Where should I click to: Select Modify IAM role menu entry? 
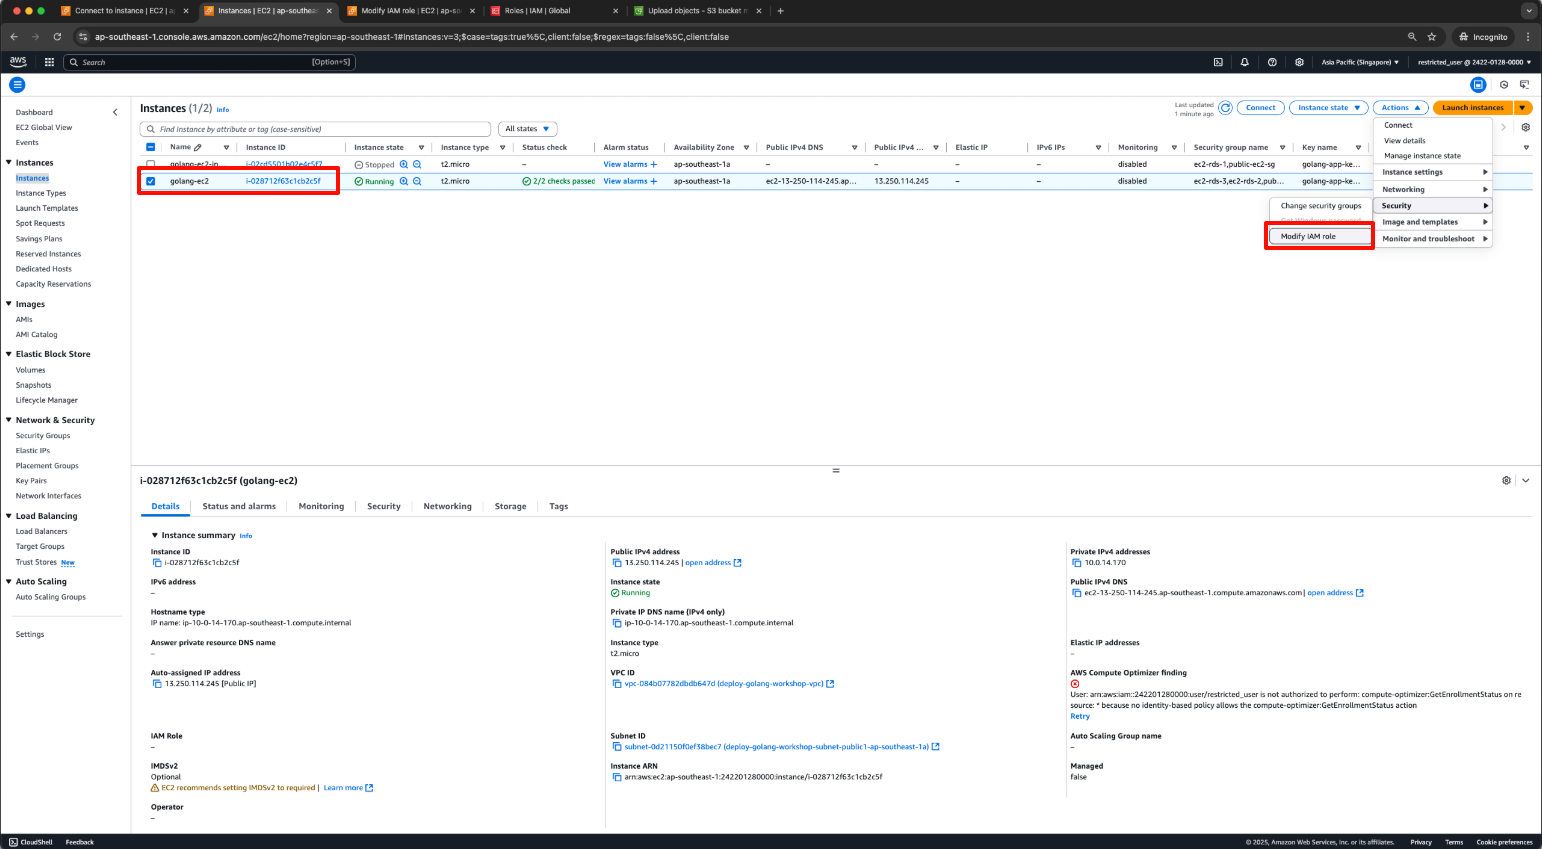point(1319,237)
